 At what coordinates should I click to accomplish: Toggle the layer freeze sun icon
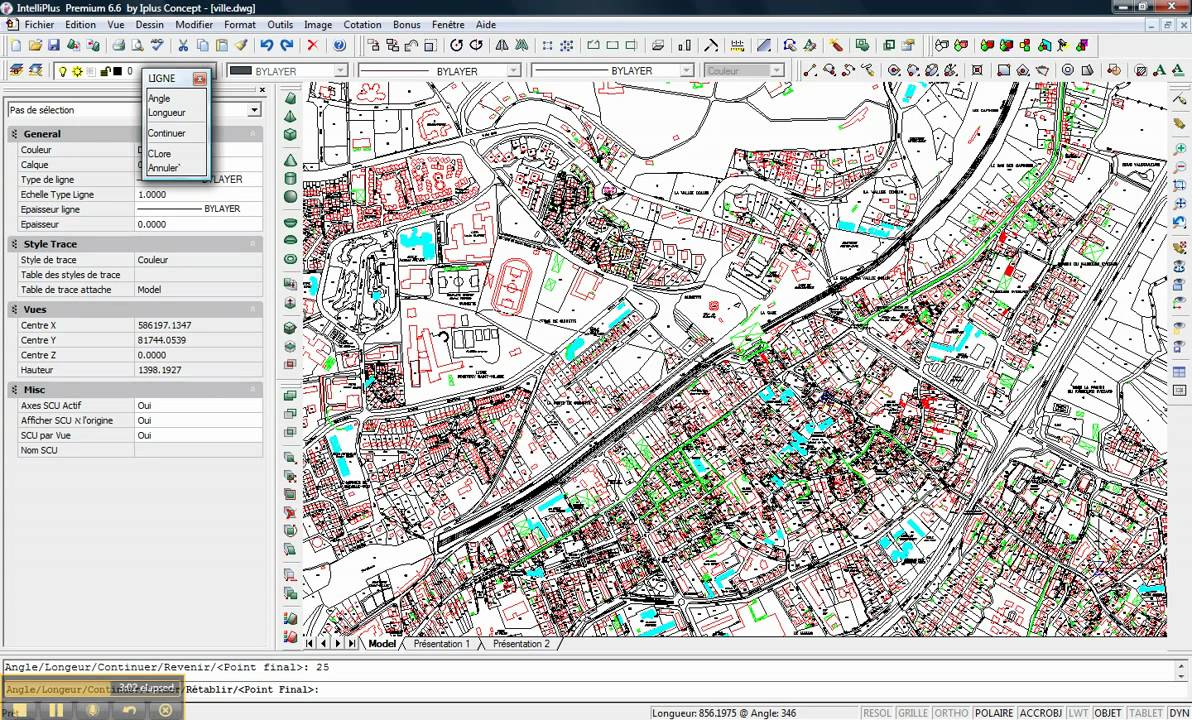[77, 71]
